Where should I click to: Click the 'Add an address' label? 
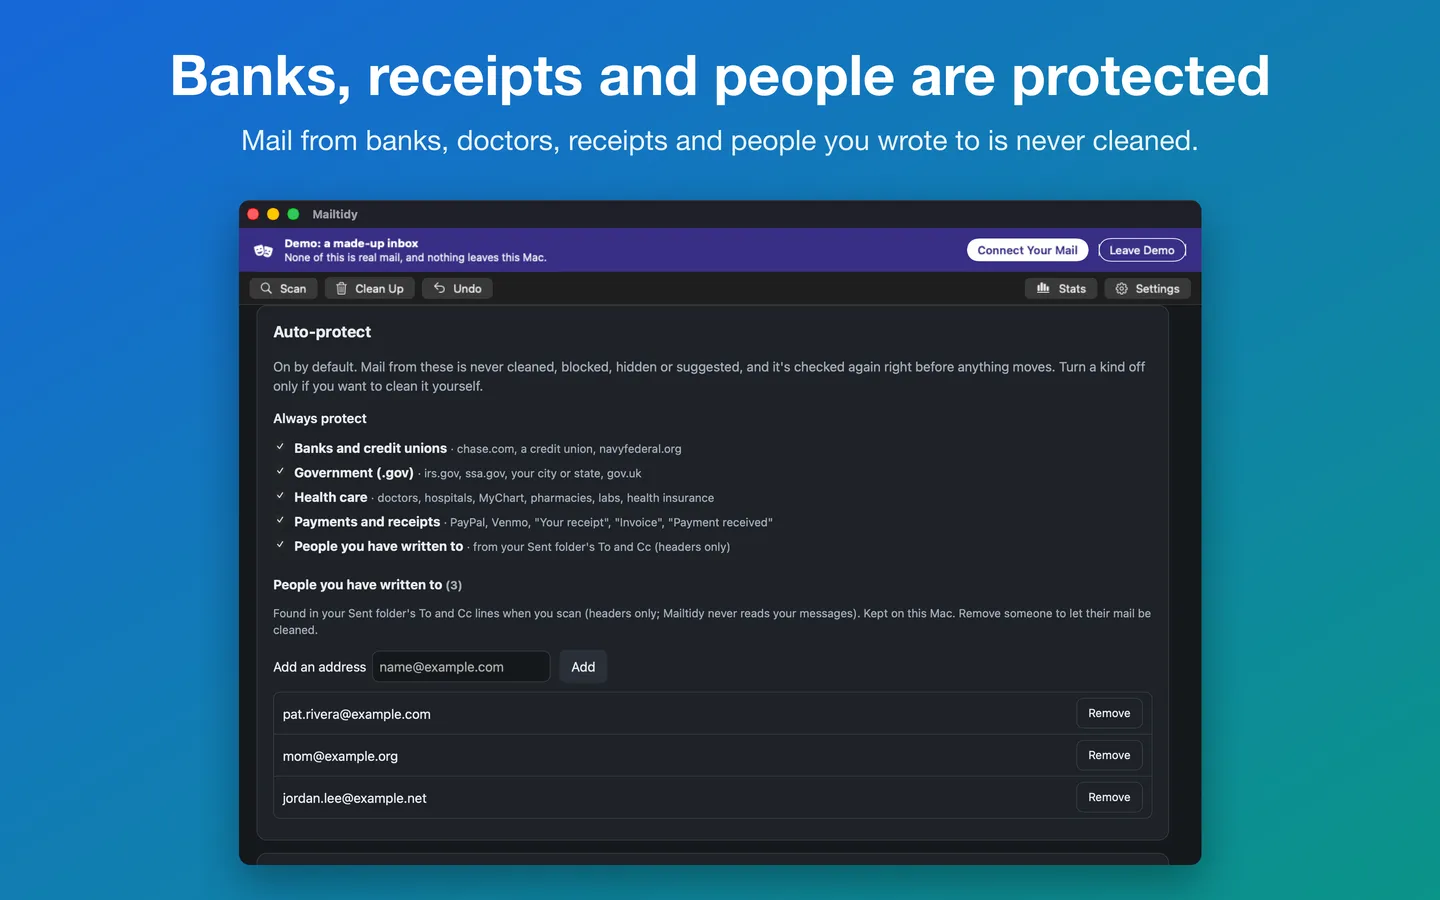tap(319, 667)
